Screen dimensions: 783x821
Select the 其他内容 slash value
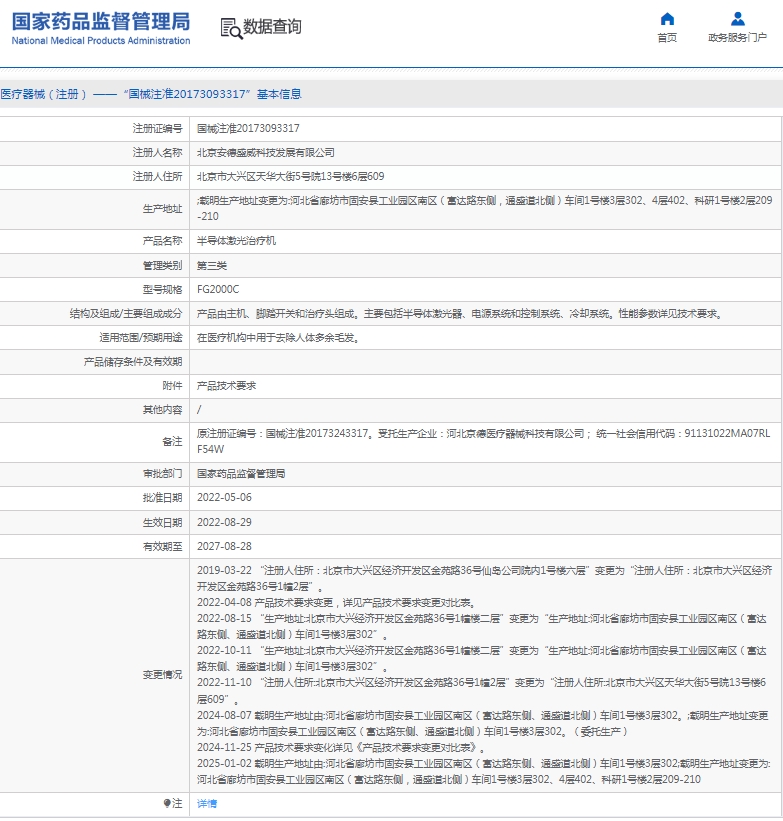pyautogui.click(x=199, y=410)
